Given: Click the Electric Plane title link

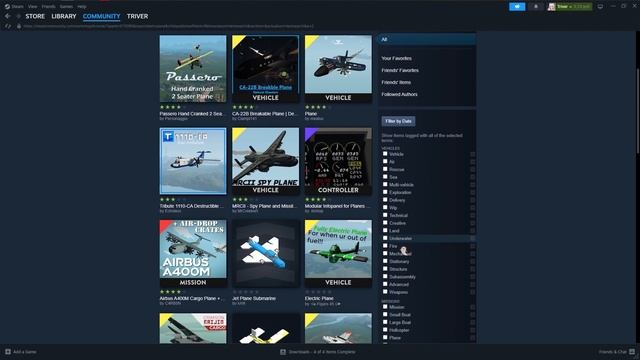Looking at the screenshot, I should click(319, 298).
